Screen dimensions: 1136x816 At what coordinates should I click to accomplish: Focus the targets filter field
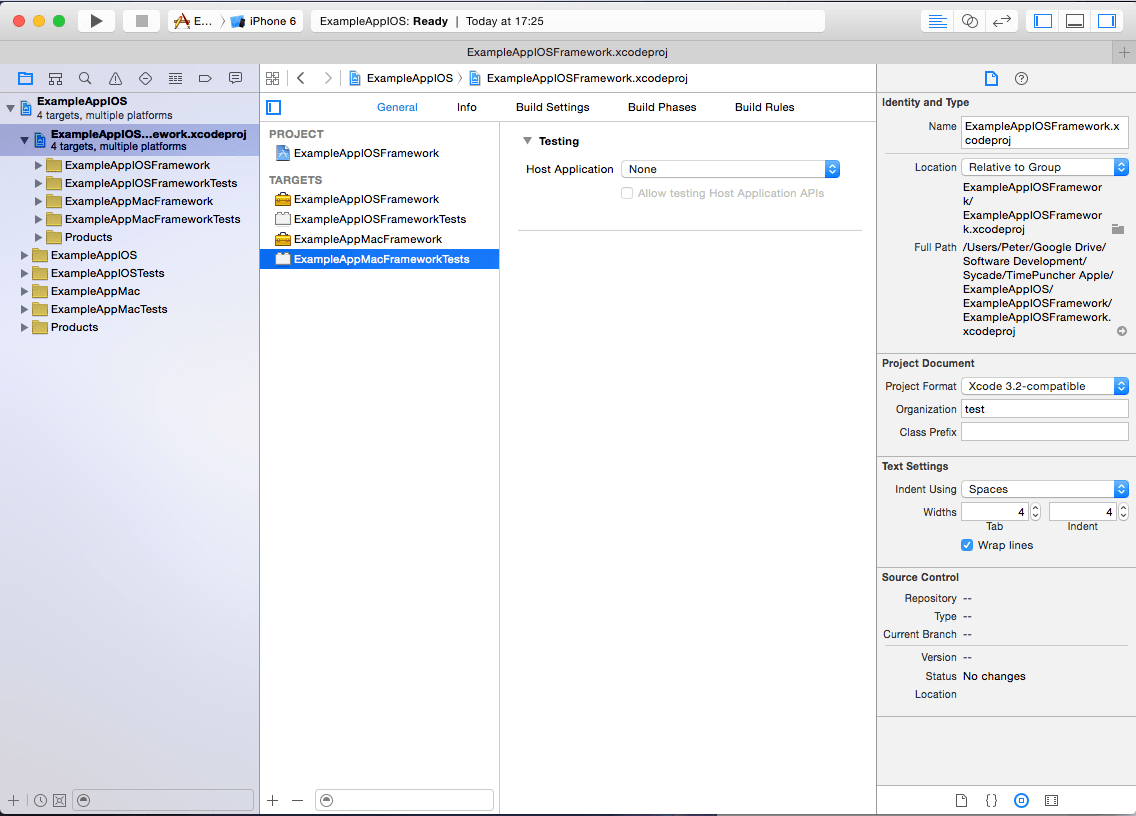click(x=404, y=800)
